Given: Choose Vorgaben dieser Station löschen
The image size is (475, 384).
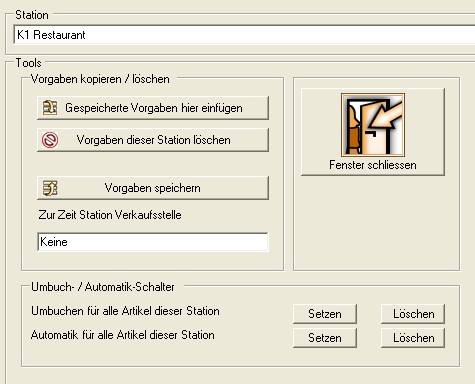Looking at the screenshot, I should 153,140.
